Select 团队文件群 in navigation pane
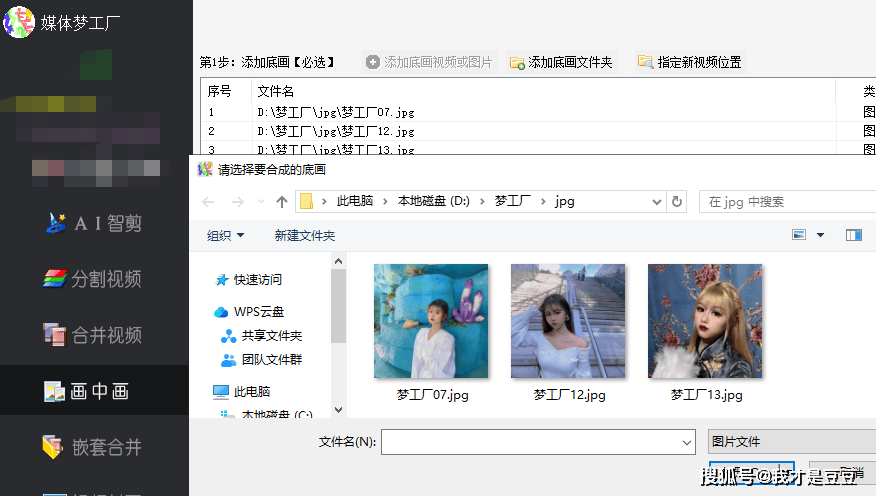This screenshot has height=496, width=876. [261, 360]
